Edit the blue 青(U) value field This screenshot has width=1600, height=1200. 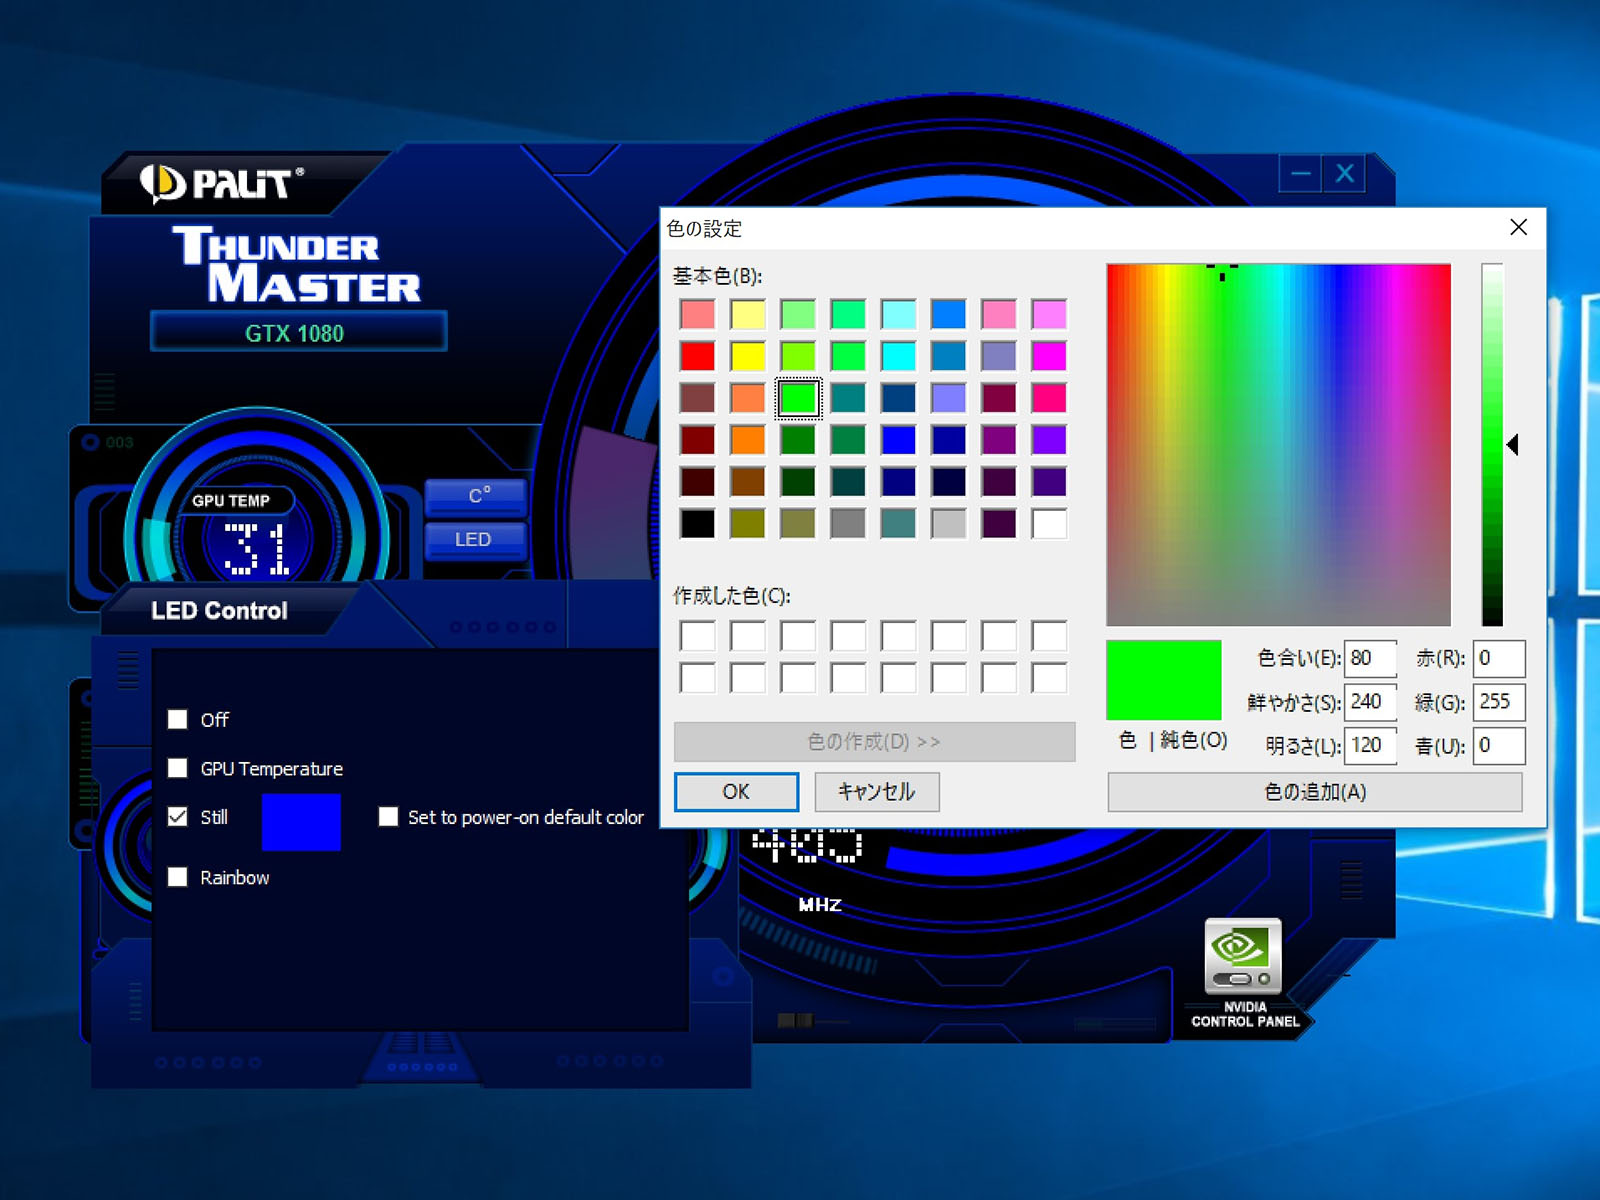point(1498,745)
